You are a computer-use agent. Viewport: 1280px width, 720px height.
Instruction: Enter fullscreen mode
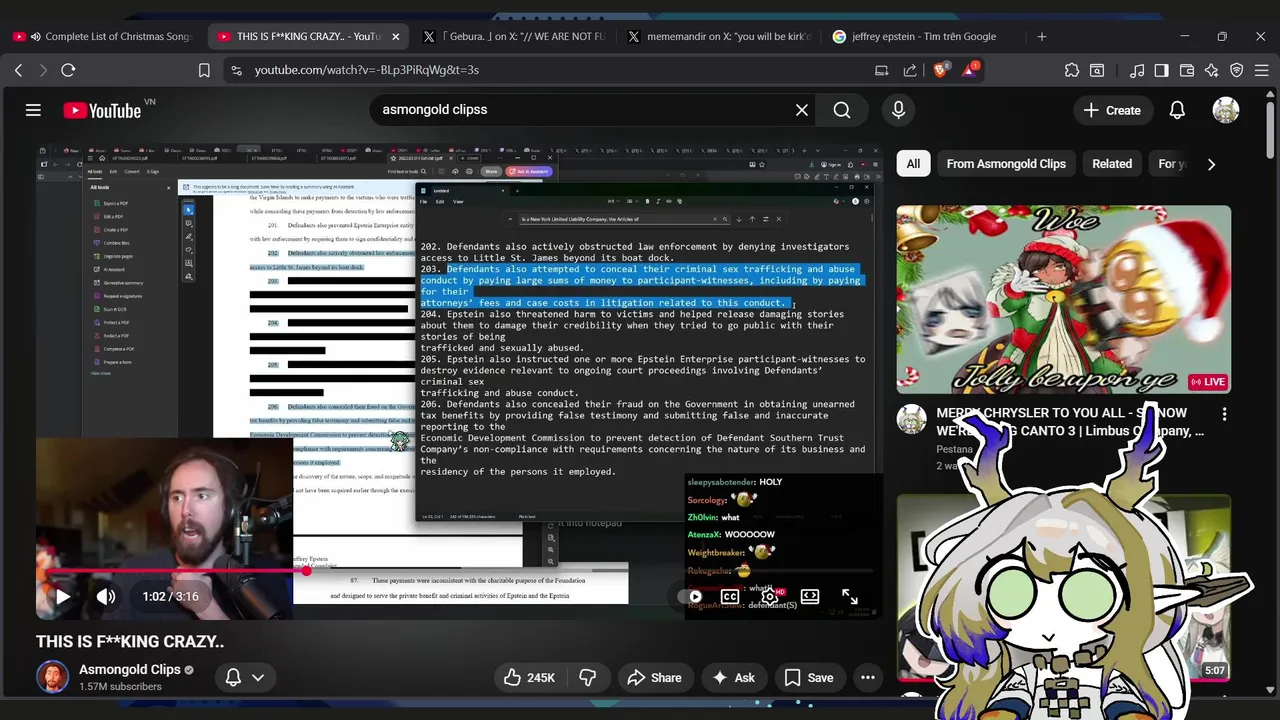[849, 597]
